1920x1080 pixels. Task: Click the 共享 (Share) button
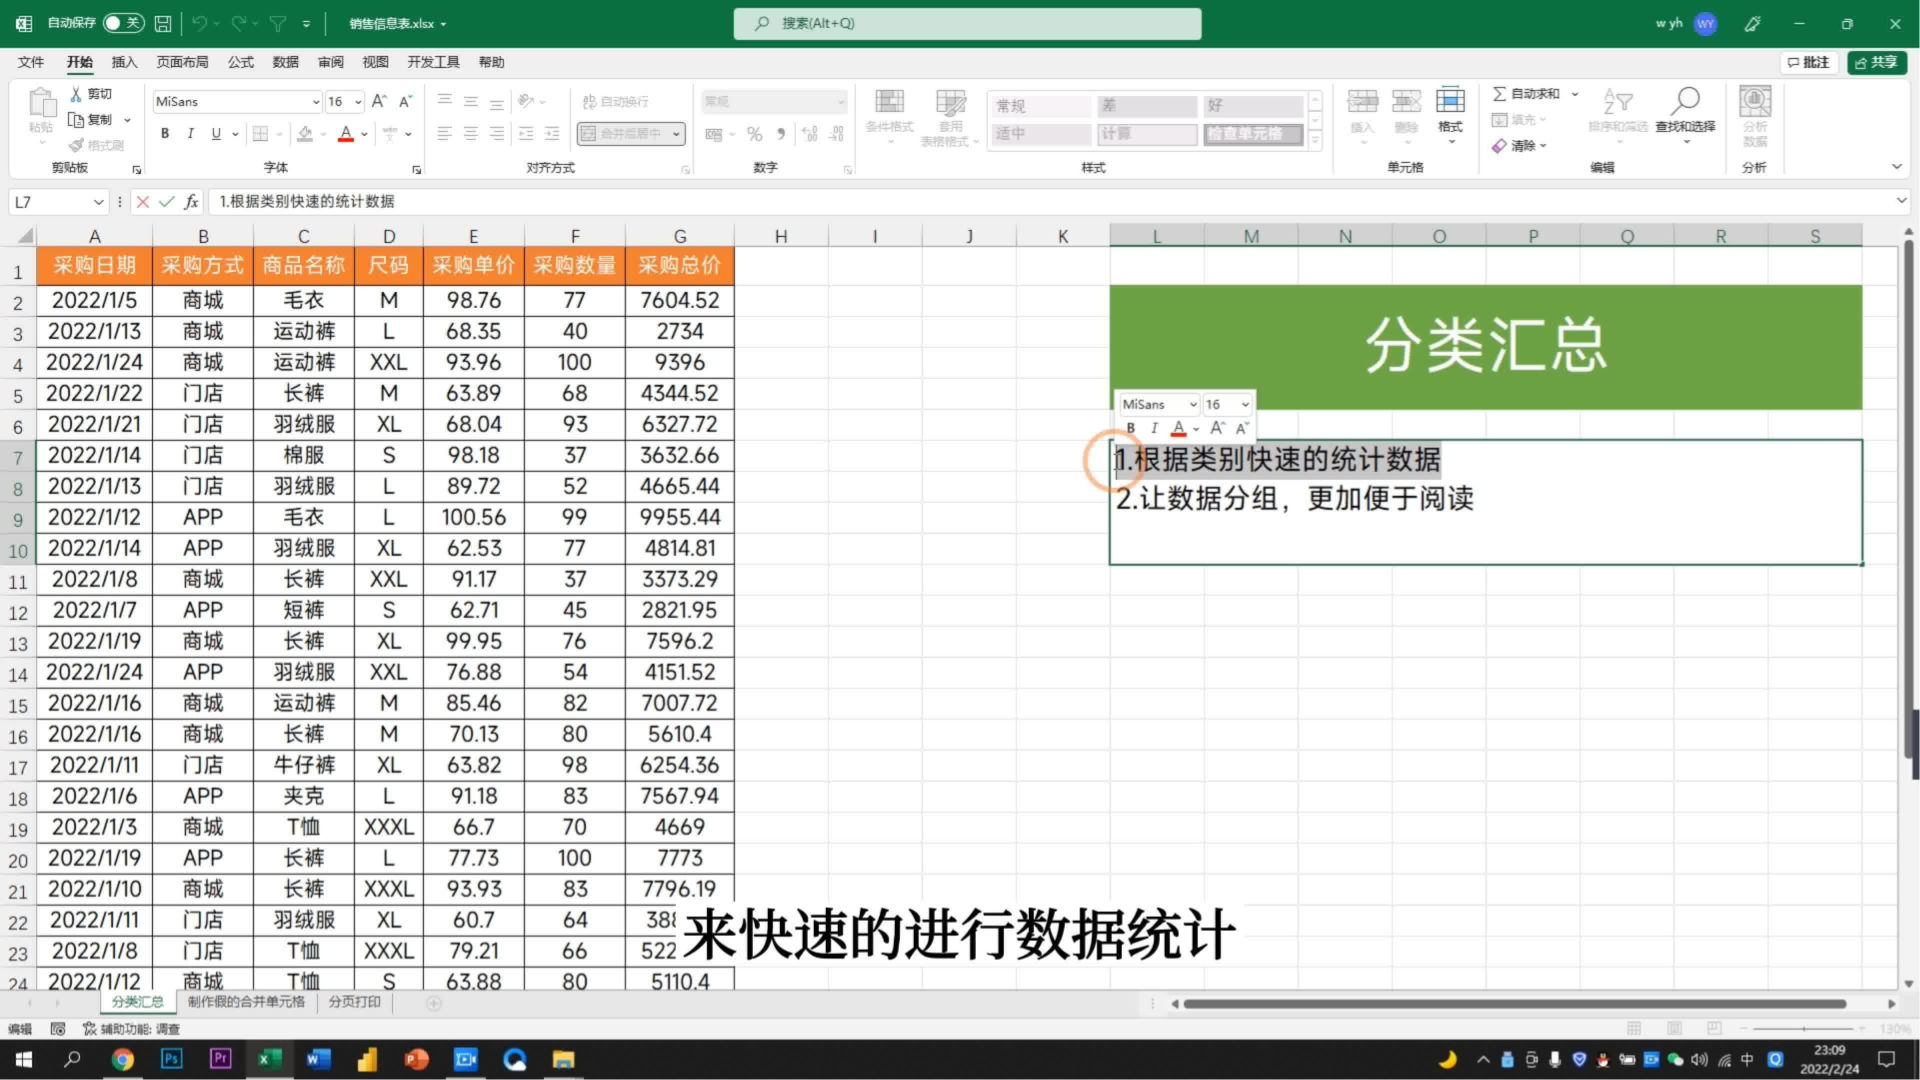(1876, 62)
